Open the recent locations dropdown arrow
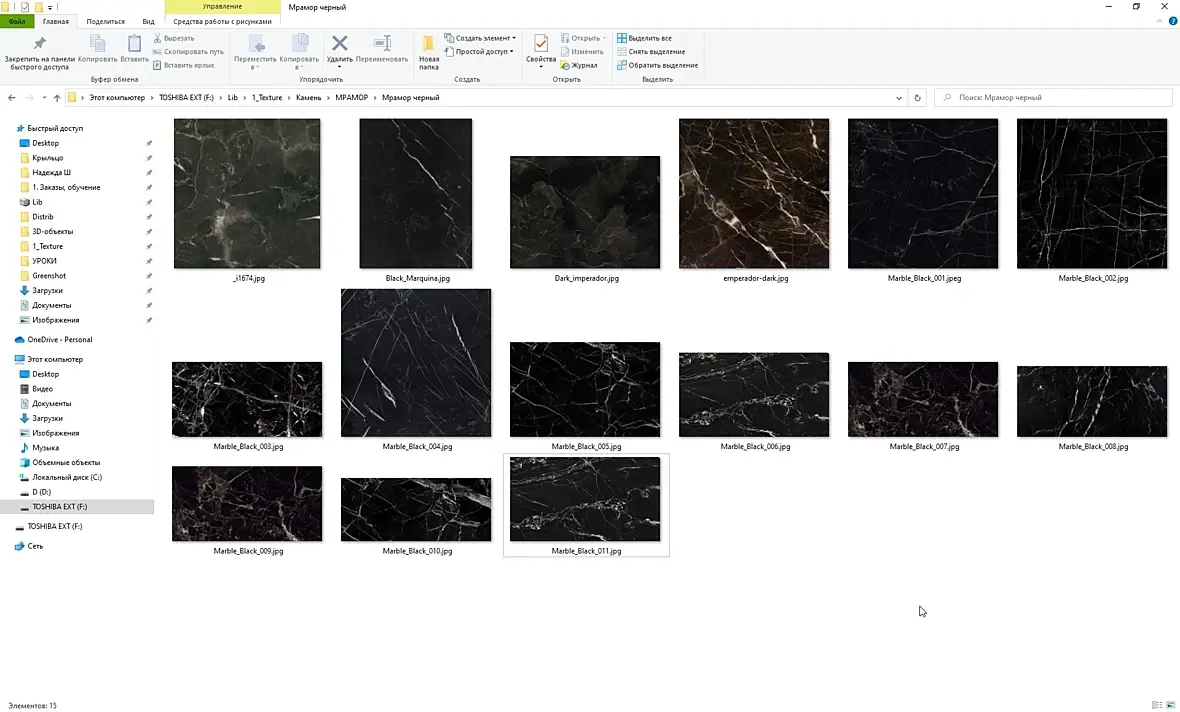 click(x=44, y=98)
